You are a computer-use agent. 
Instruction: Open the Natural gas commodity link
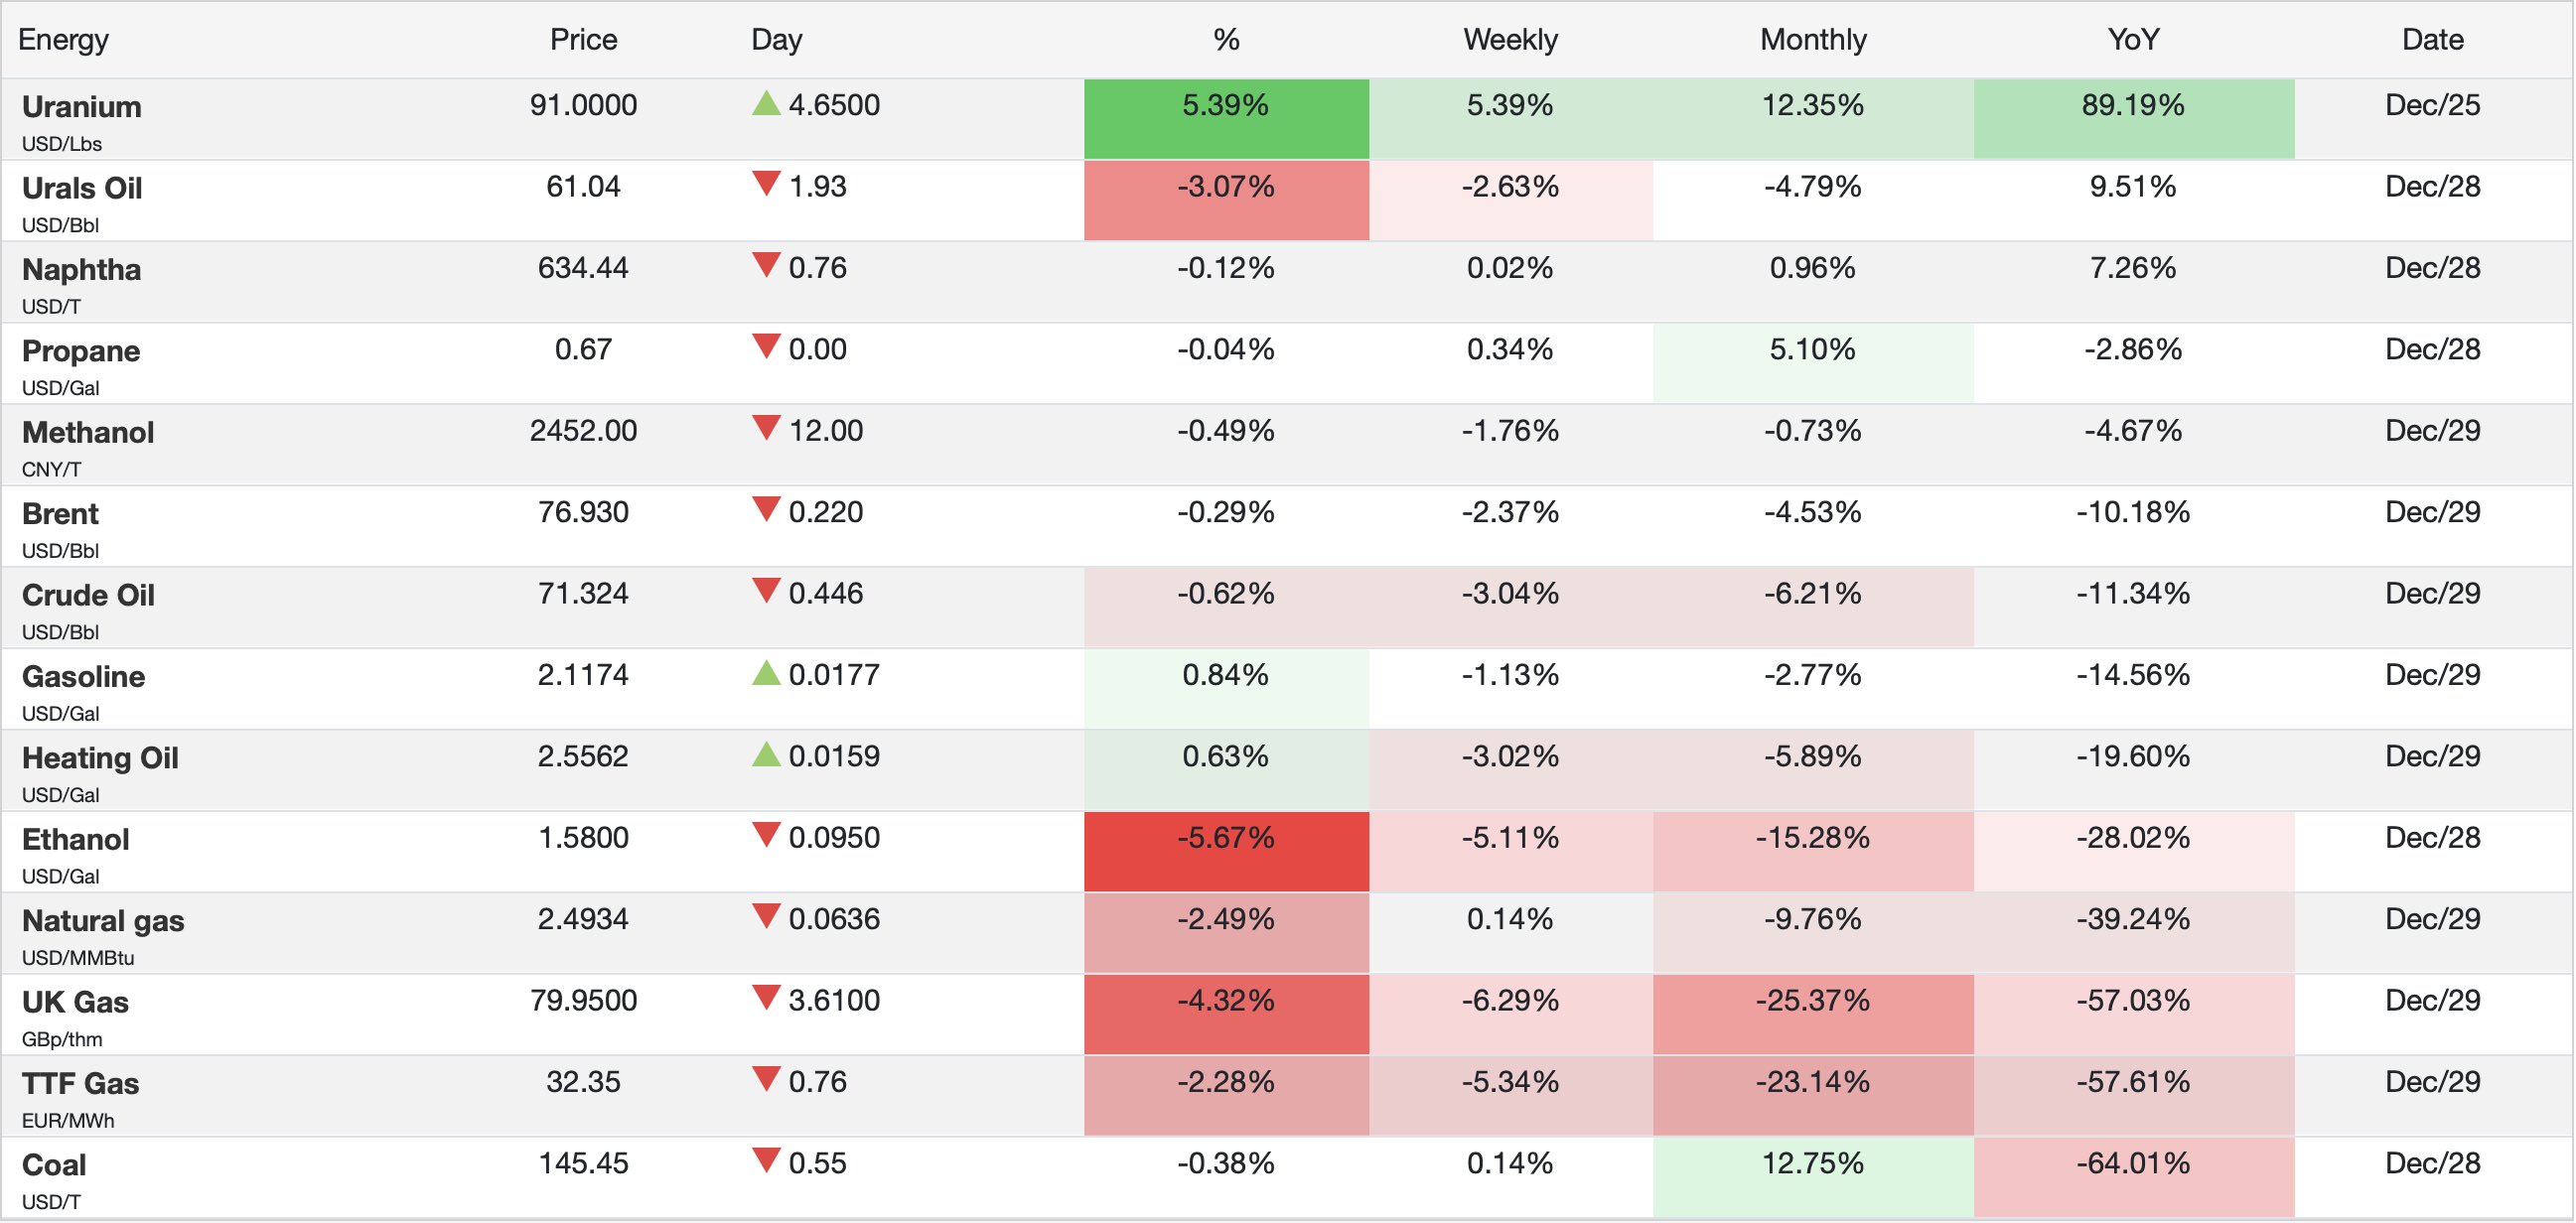coord(103,921)
